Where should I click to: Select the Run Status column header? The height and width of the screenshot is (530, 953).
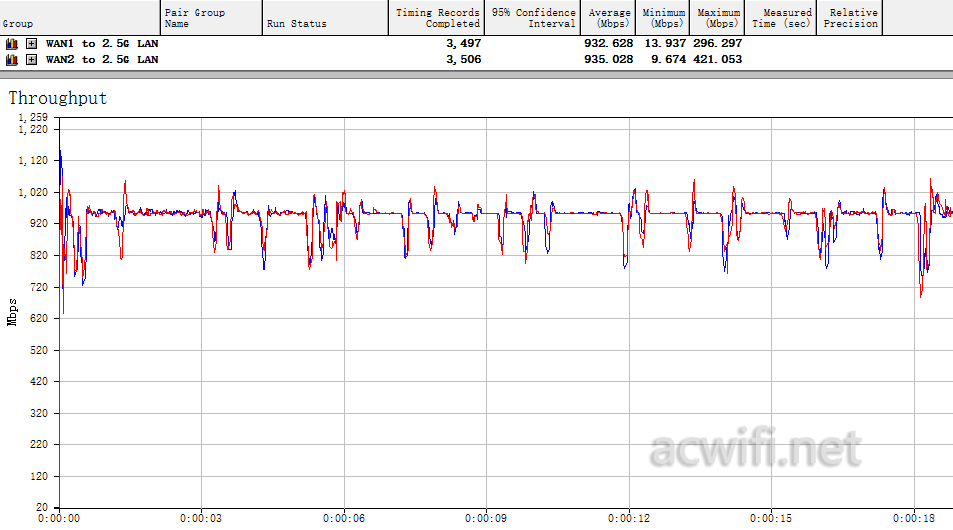[325, 18]
